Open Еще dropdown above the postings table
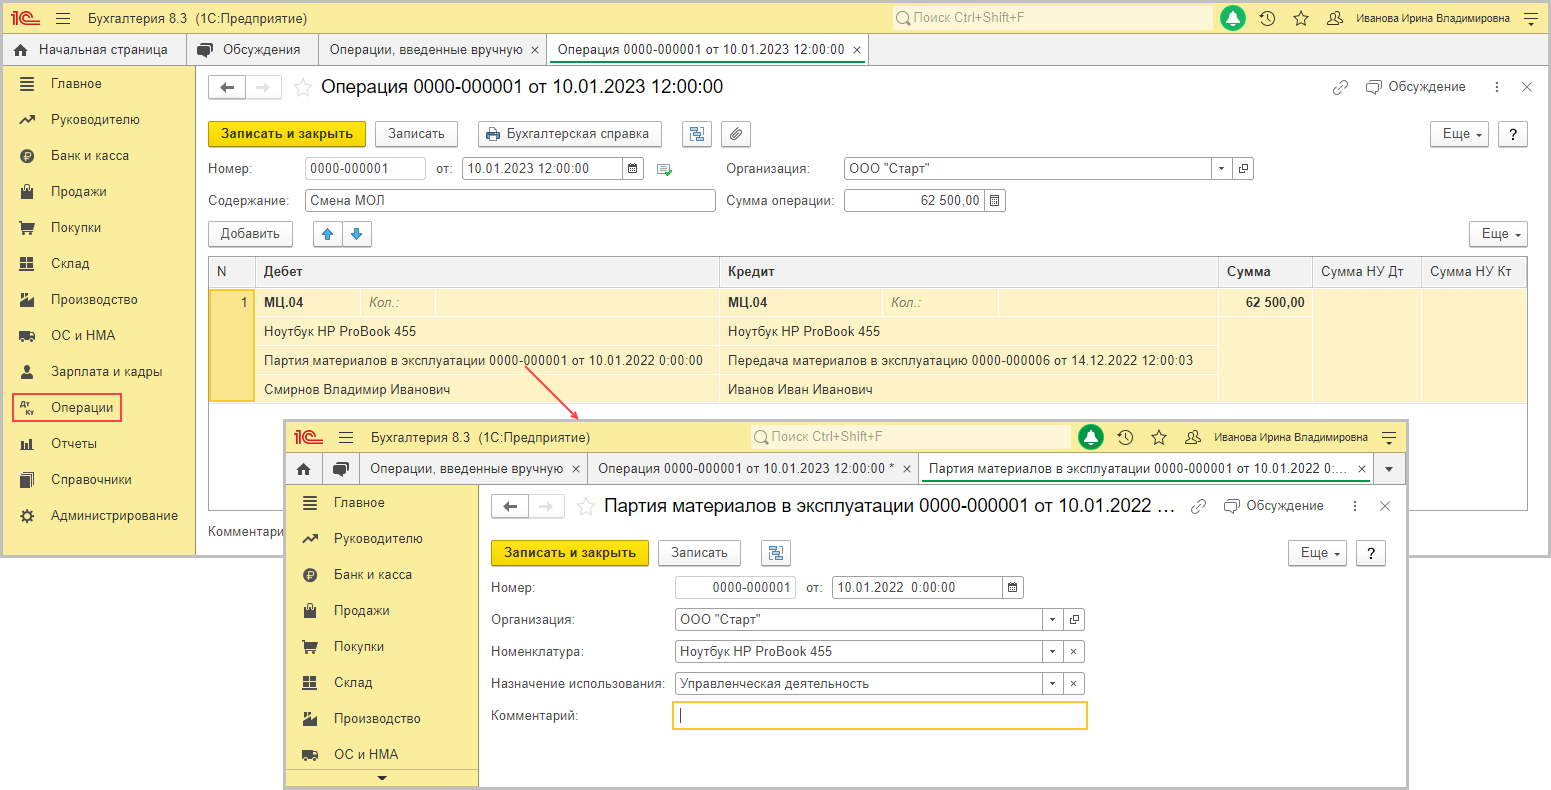The width and height of the screenshot is (1551, 790). (x=1499, y=234)
